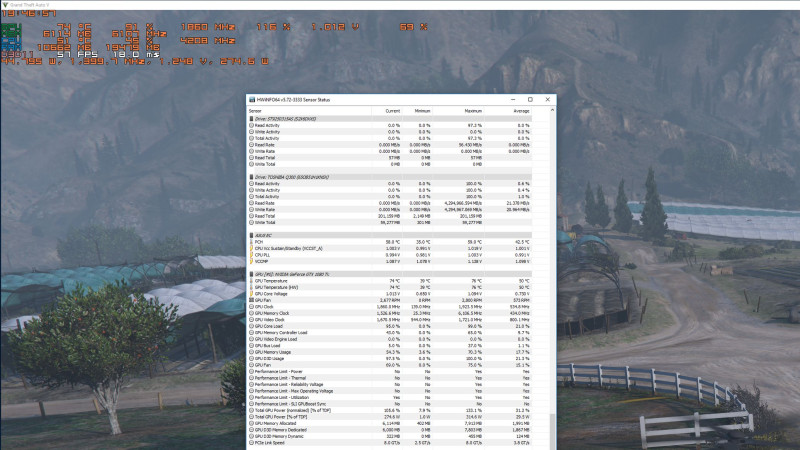Click the Grand Theft Auto V title text
The width and height of the screenshot is (800, 450).
pyautogui.click(x=30, y=5)
